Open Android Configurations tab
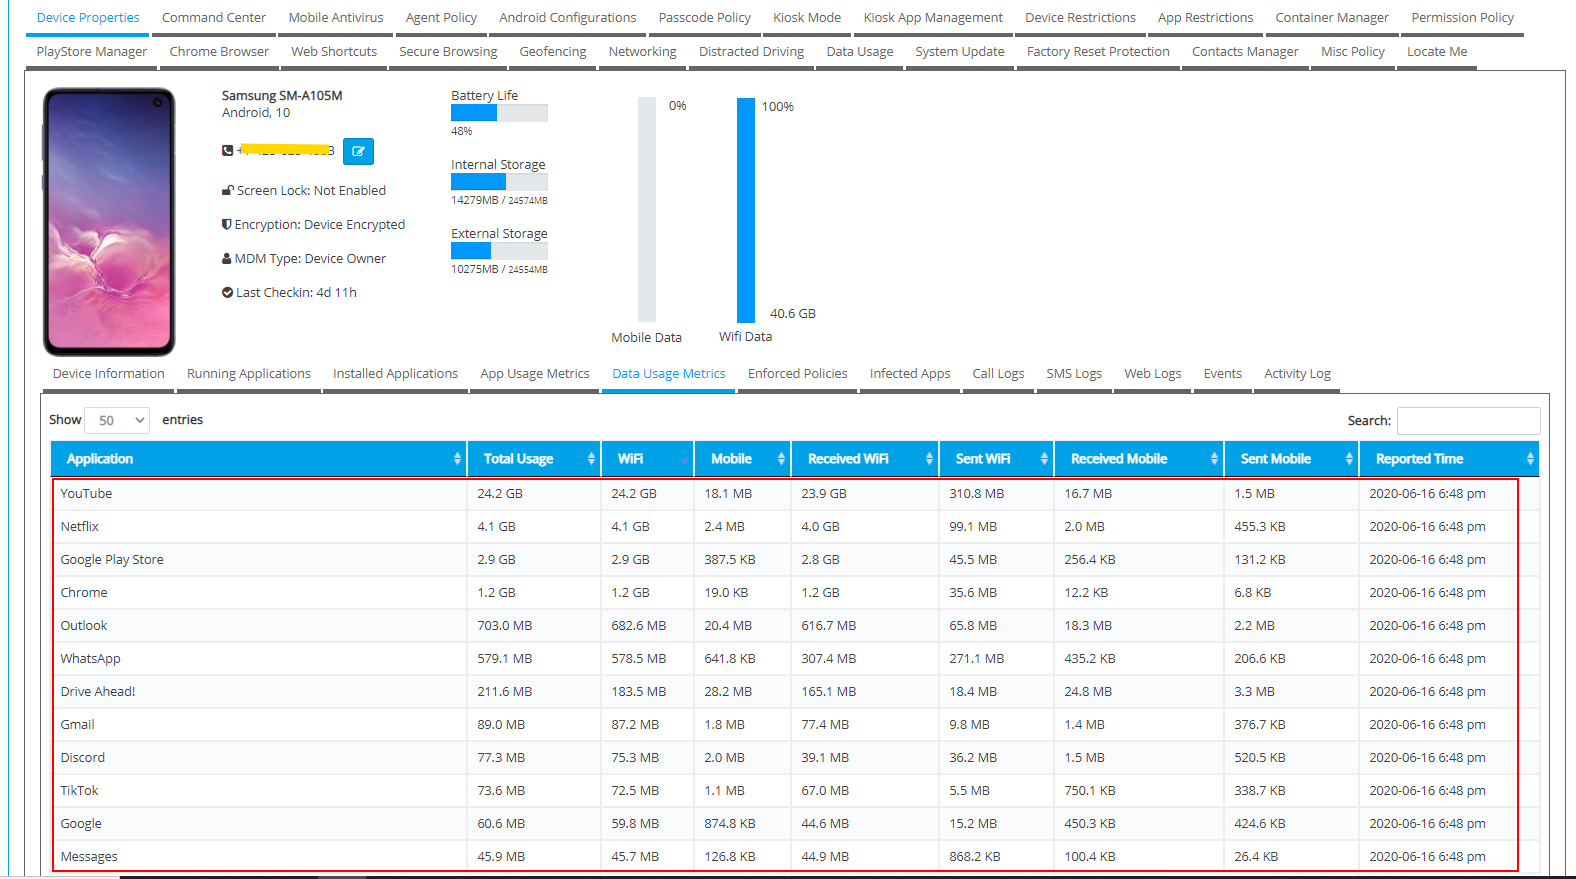 [x=568, y=18]
